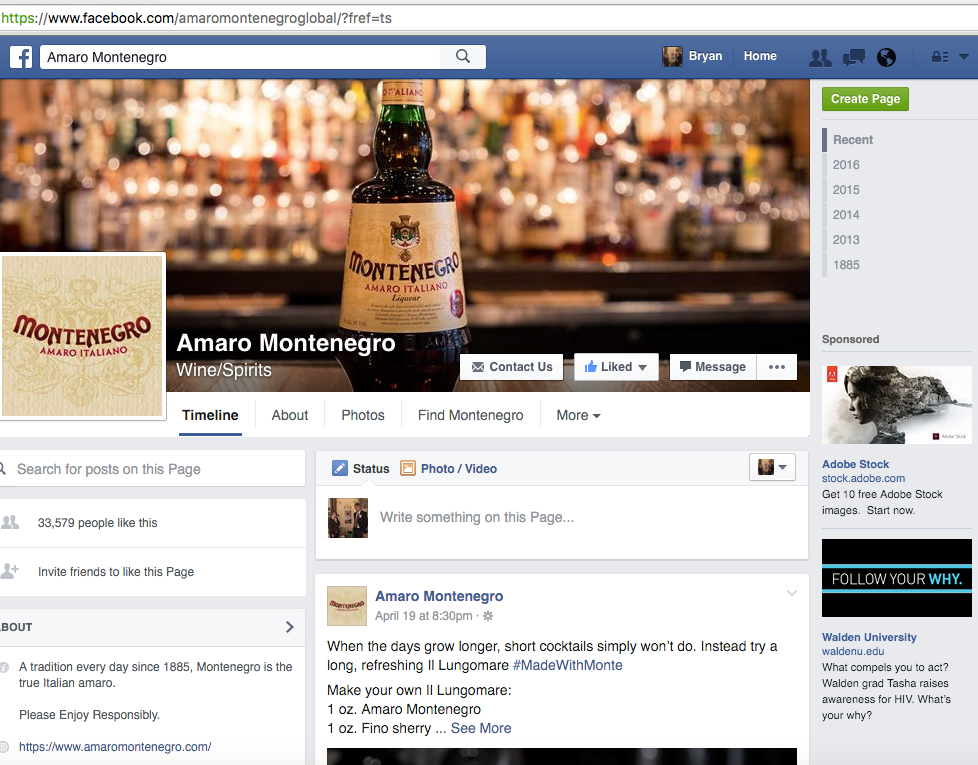978x765 pixels.
Task: Click the Status pencil icon
Action: [340, 468]
